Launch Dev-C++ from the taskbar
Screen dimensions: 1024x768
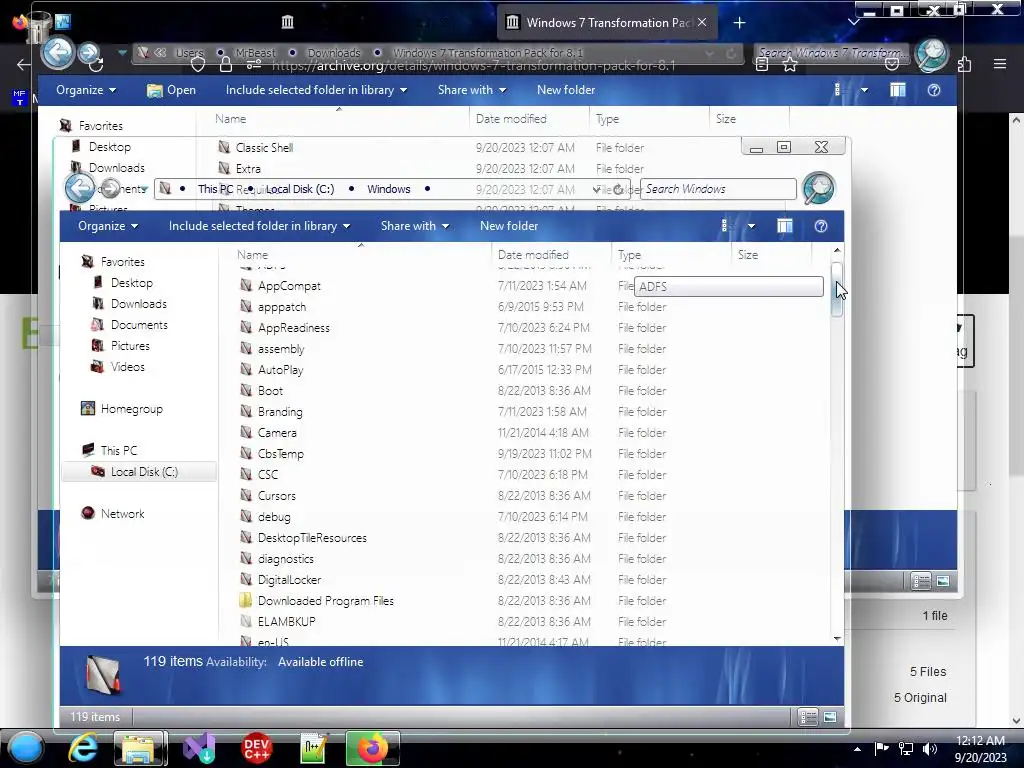pyautogui.click(x=256, y=748)
